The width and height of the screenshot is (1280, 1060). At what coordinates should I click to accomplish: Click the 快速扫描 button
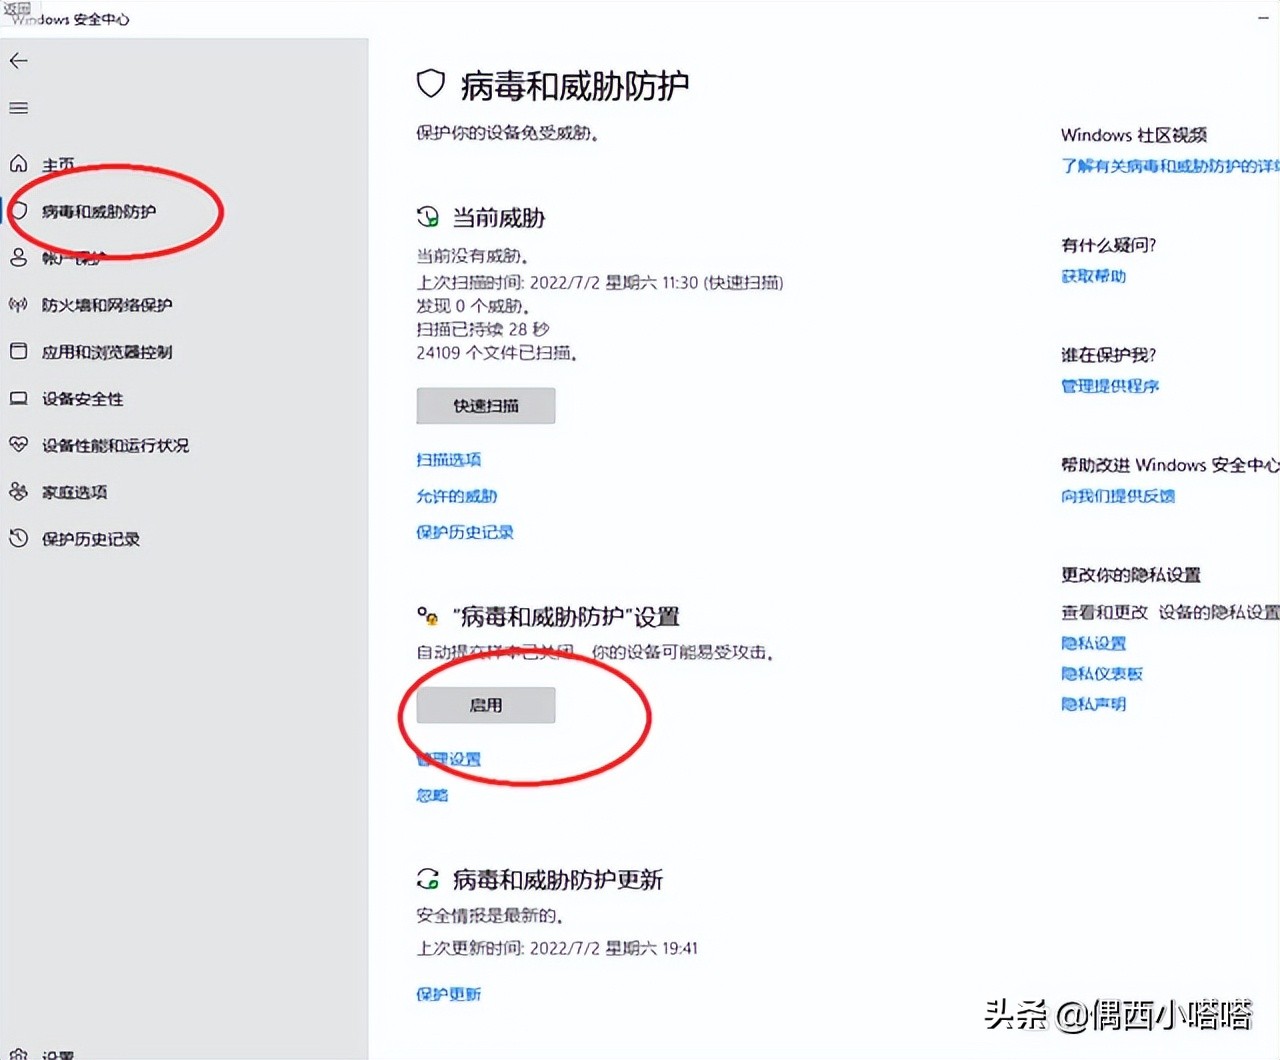click(485, 405)
